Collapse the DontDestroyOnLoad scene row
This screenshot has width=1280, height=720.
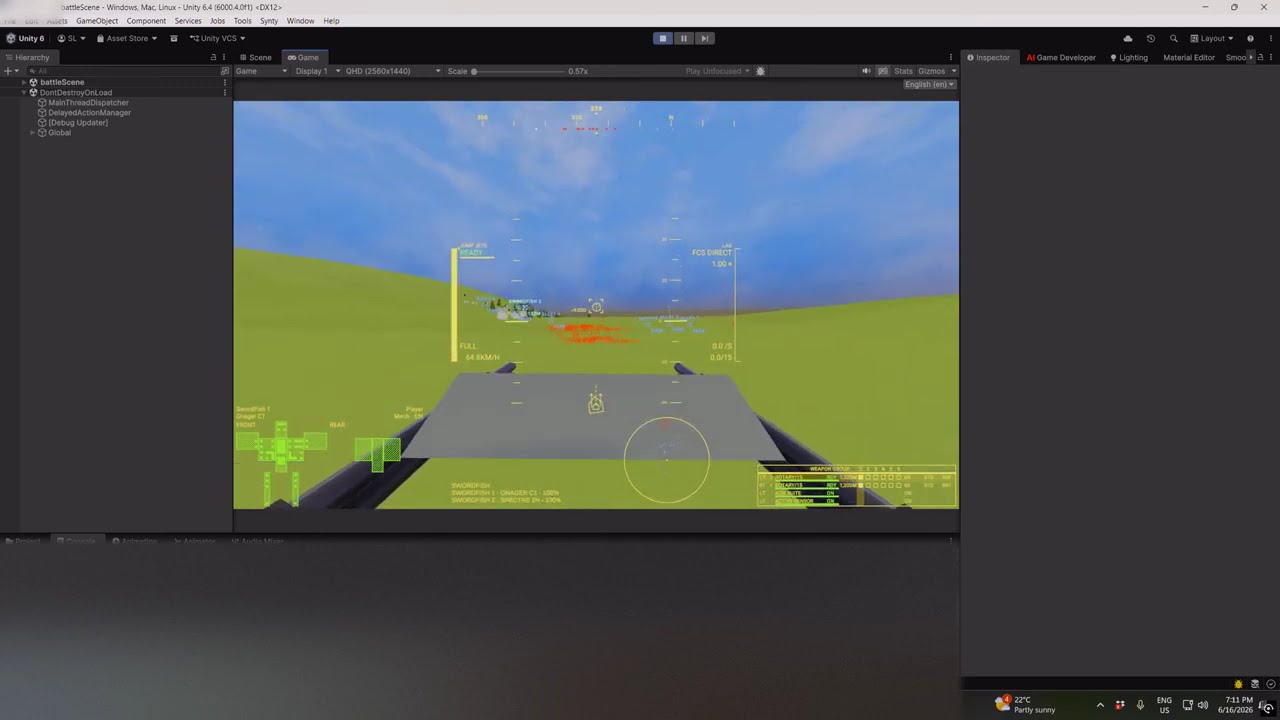click(x=24, y=92)
